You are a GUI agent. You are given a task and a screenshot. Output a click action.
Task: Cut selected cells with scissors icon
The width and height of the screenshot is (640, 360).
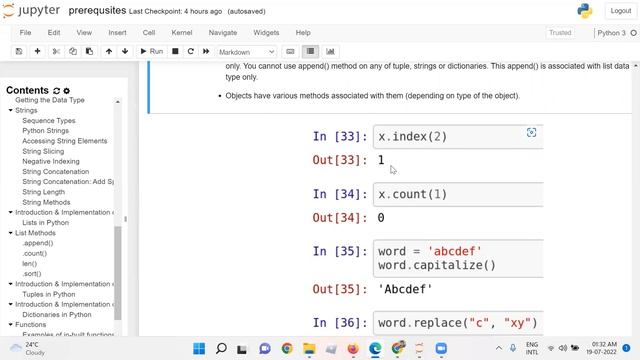[x=56, y=51]
